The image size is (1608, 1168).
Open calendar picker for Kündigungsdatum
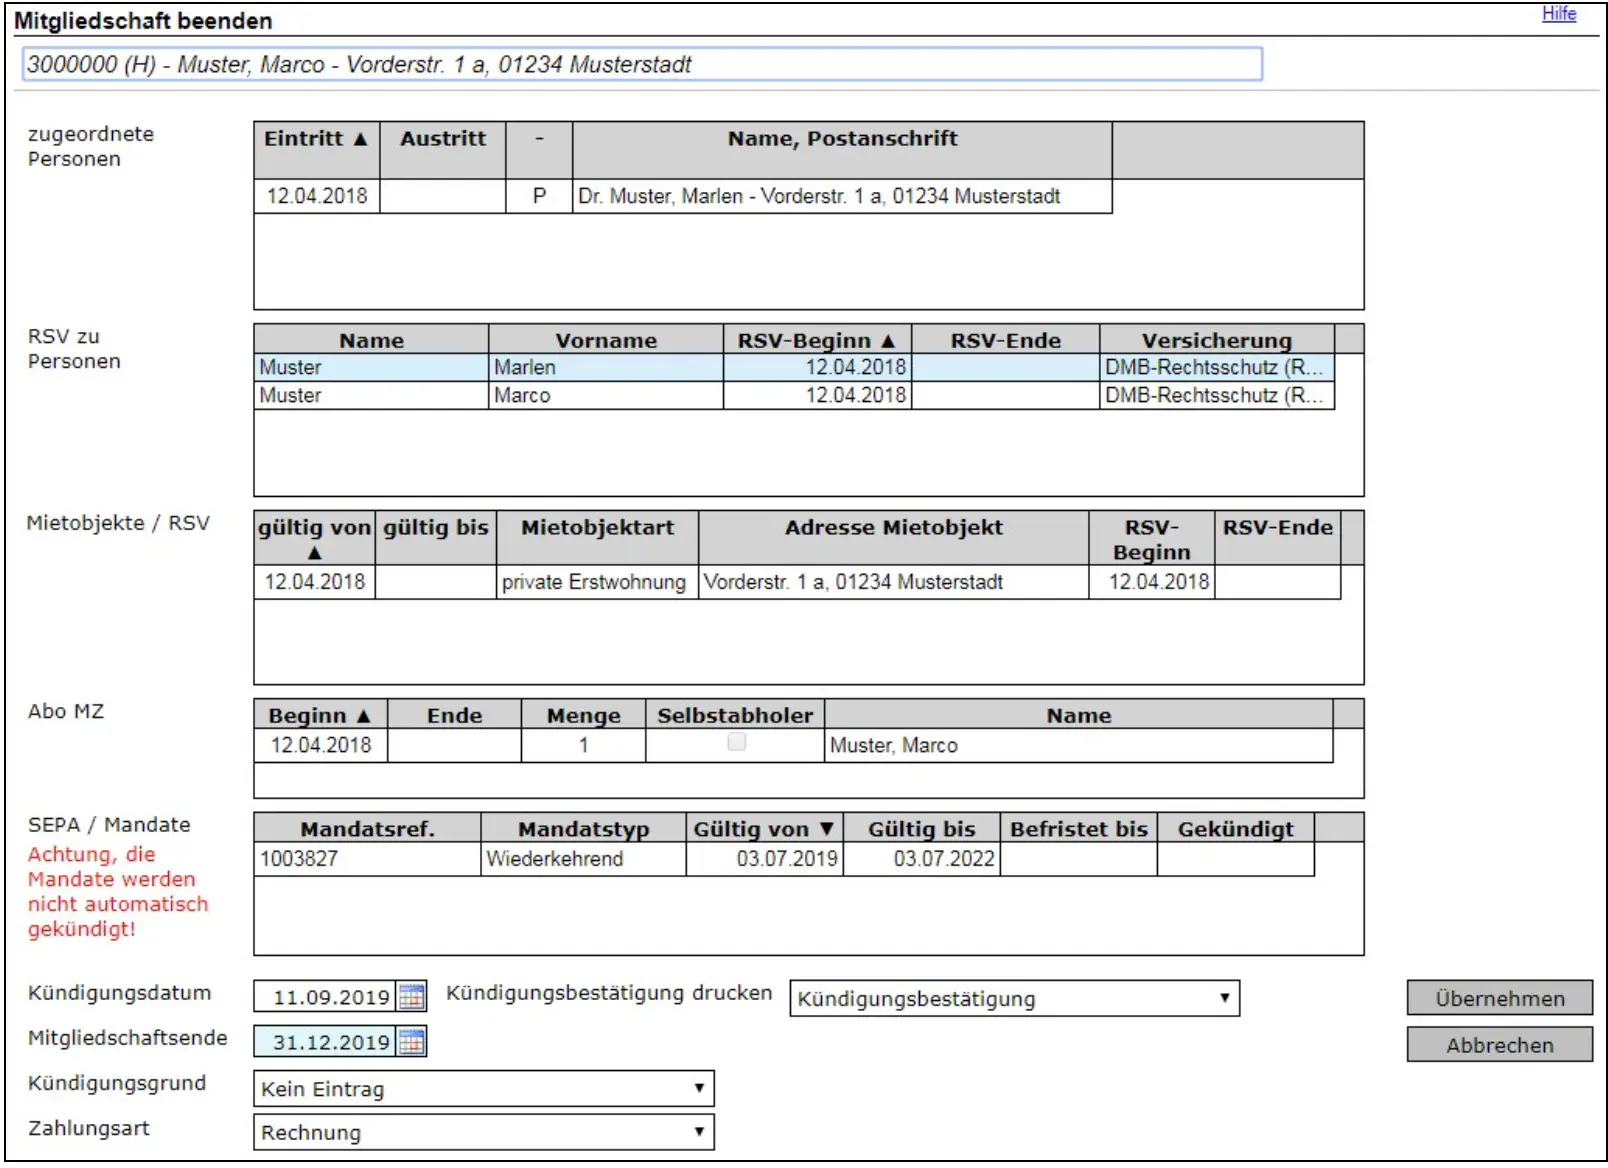411,997
